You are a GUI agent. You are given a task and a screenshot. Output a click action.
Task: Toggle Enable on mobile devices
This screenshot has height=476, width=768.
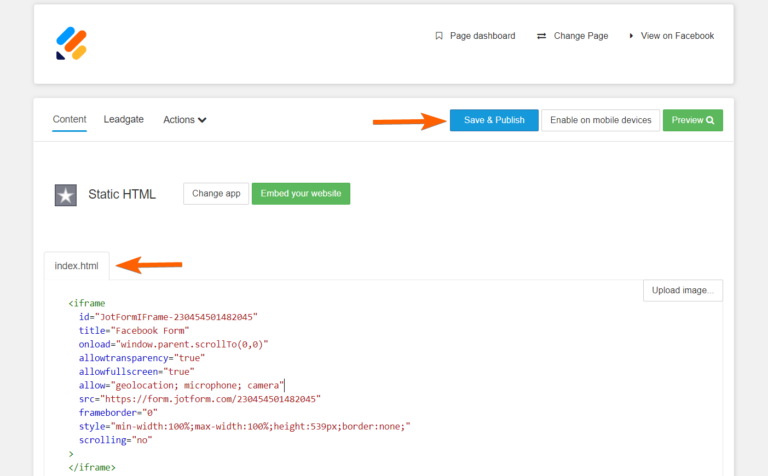[600, 120]
